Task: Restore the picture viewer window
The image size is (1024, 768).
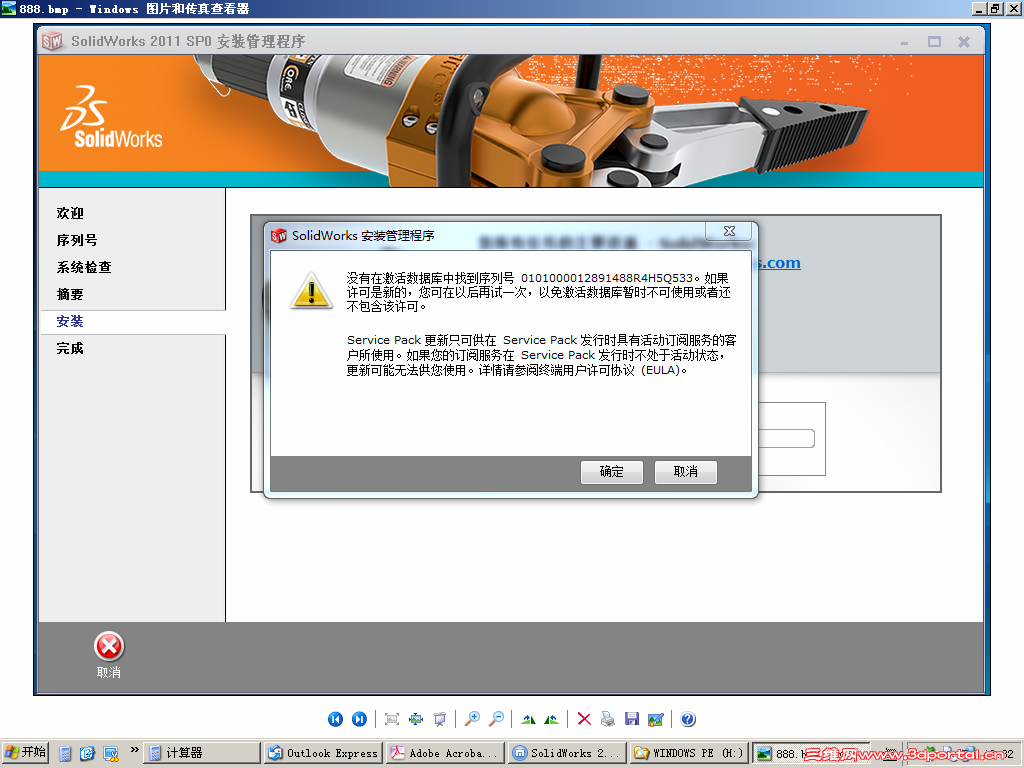Action: [995, 8]
